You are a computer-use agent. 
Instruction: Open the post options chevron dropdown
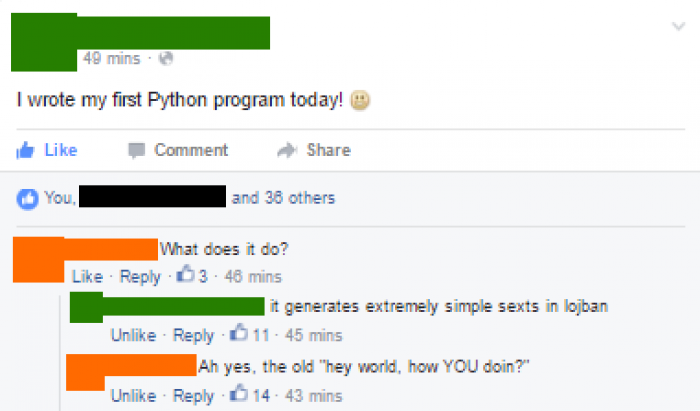click(x=679, y=26)
